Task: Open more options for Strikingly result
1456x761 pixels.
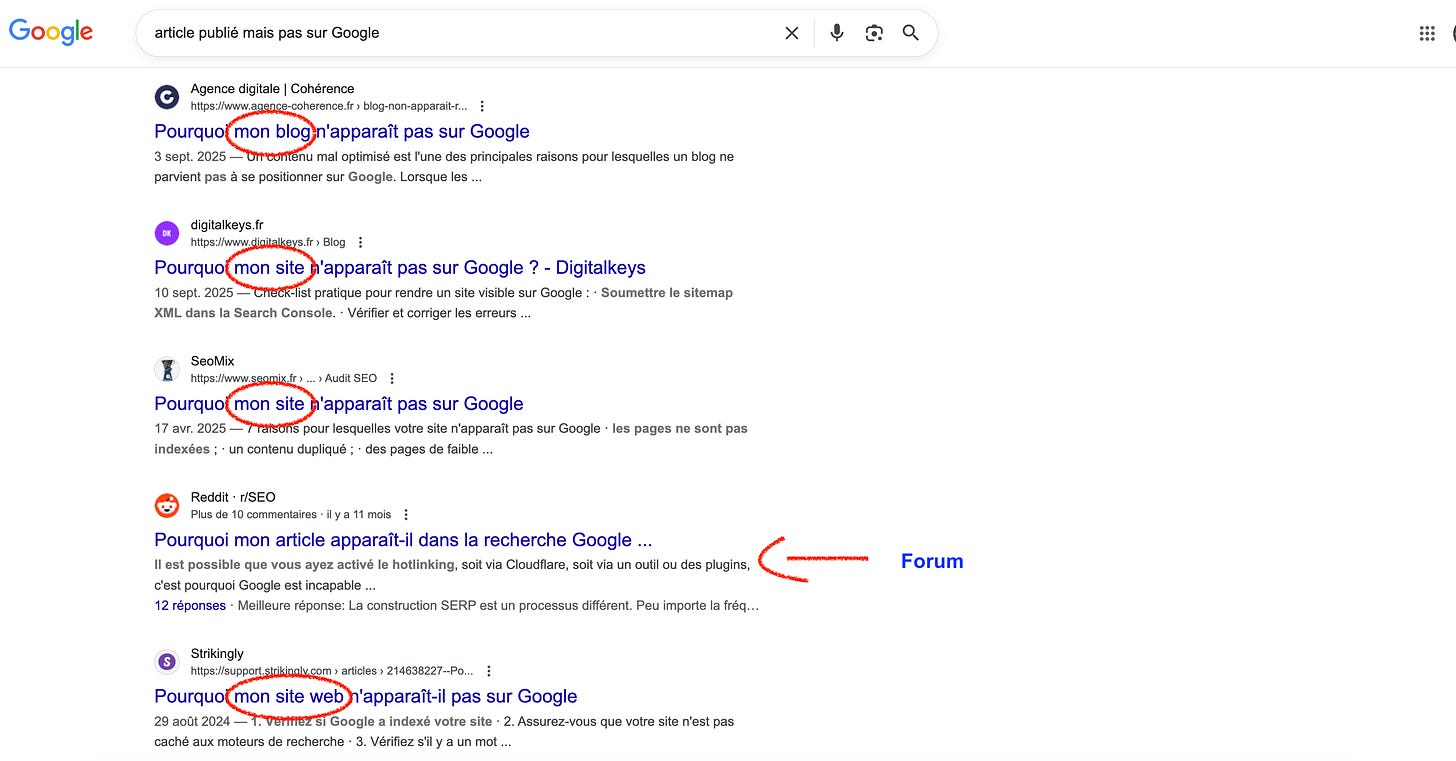Action: click(488, 671)
